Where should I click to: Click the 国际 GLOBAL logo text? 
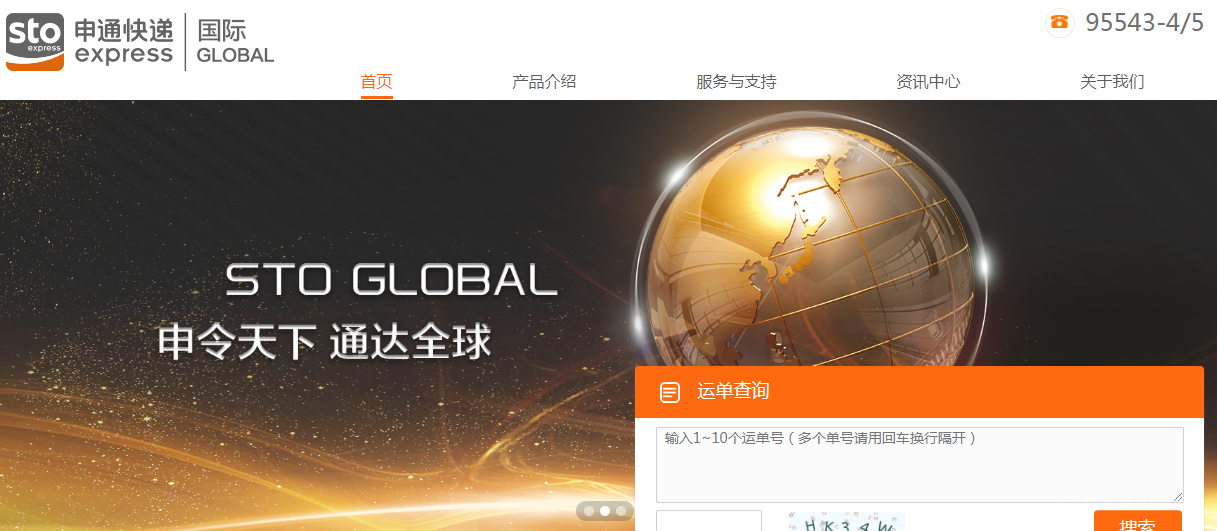coord(235,42)
